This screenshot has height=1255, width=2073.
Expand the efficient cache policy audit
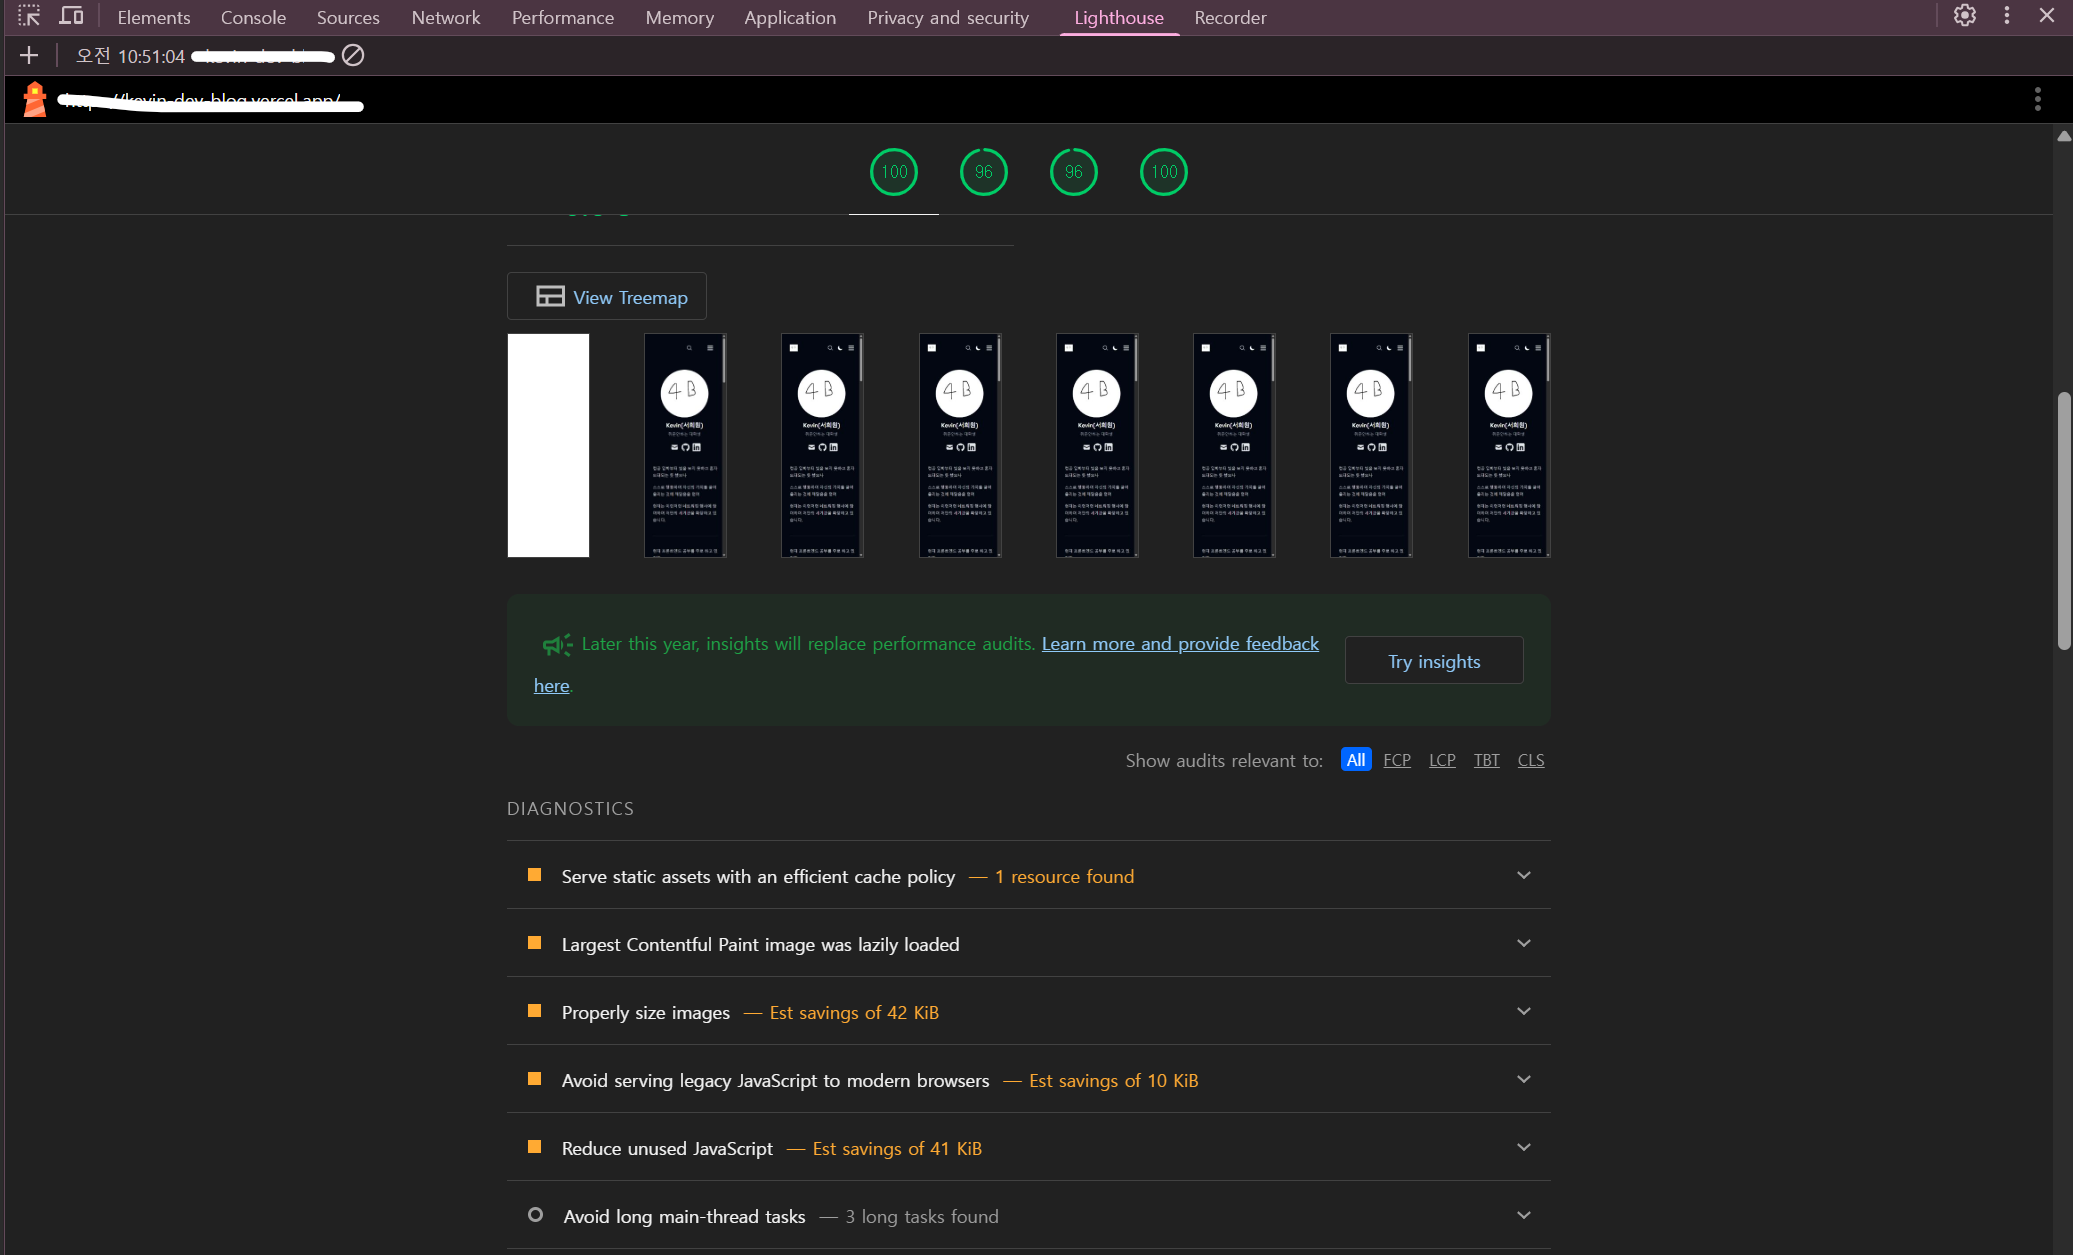pyautogui.click(x=1028, y=876)
